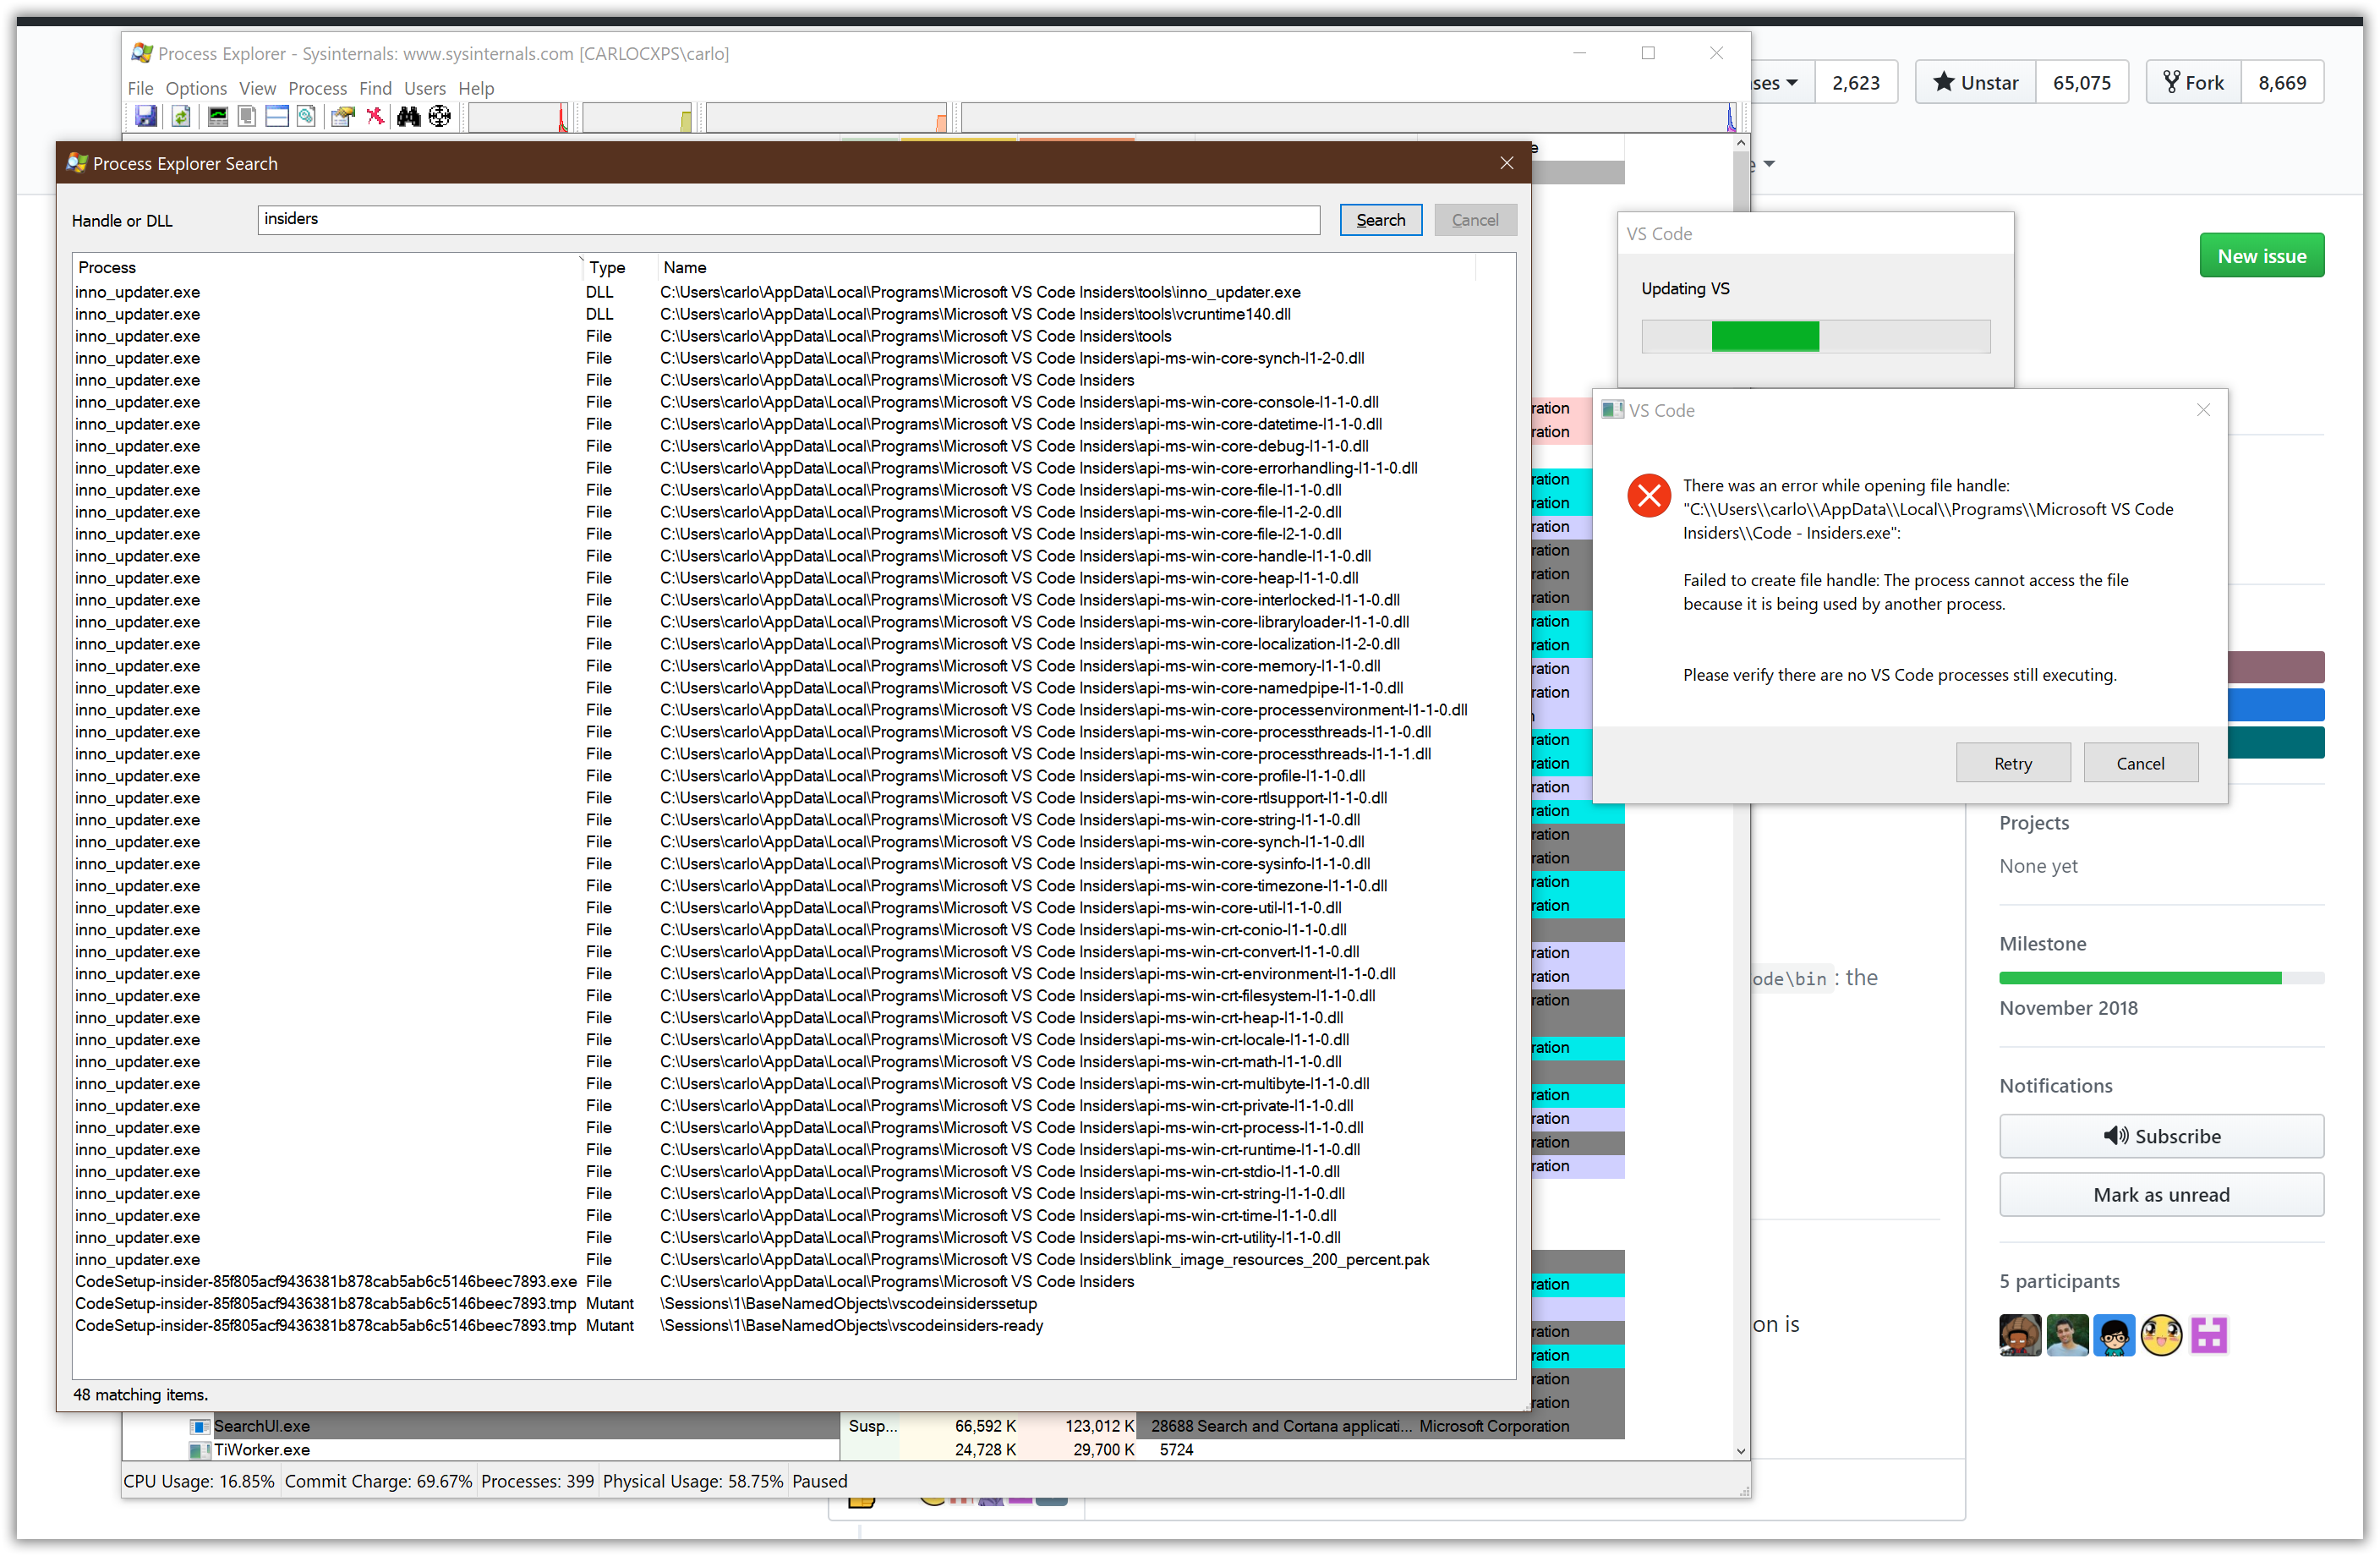
Task: Click the first participant avatar
Action: (x=2020, y=1335)
